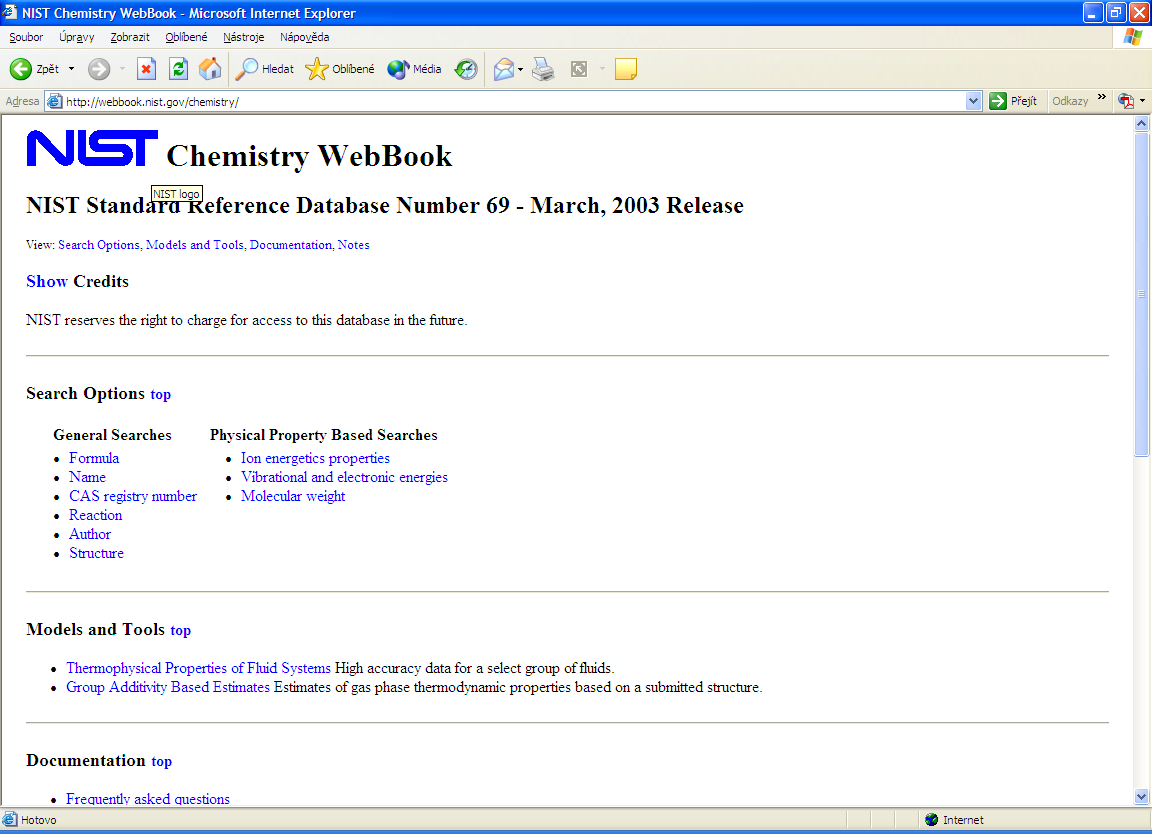This screenshot has width=1152, height=834.
Task: Search by Formula link
Action: 94,458
